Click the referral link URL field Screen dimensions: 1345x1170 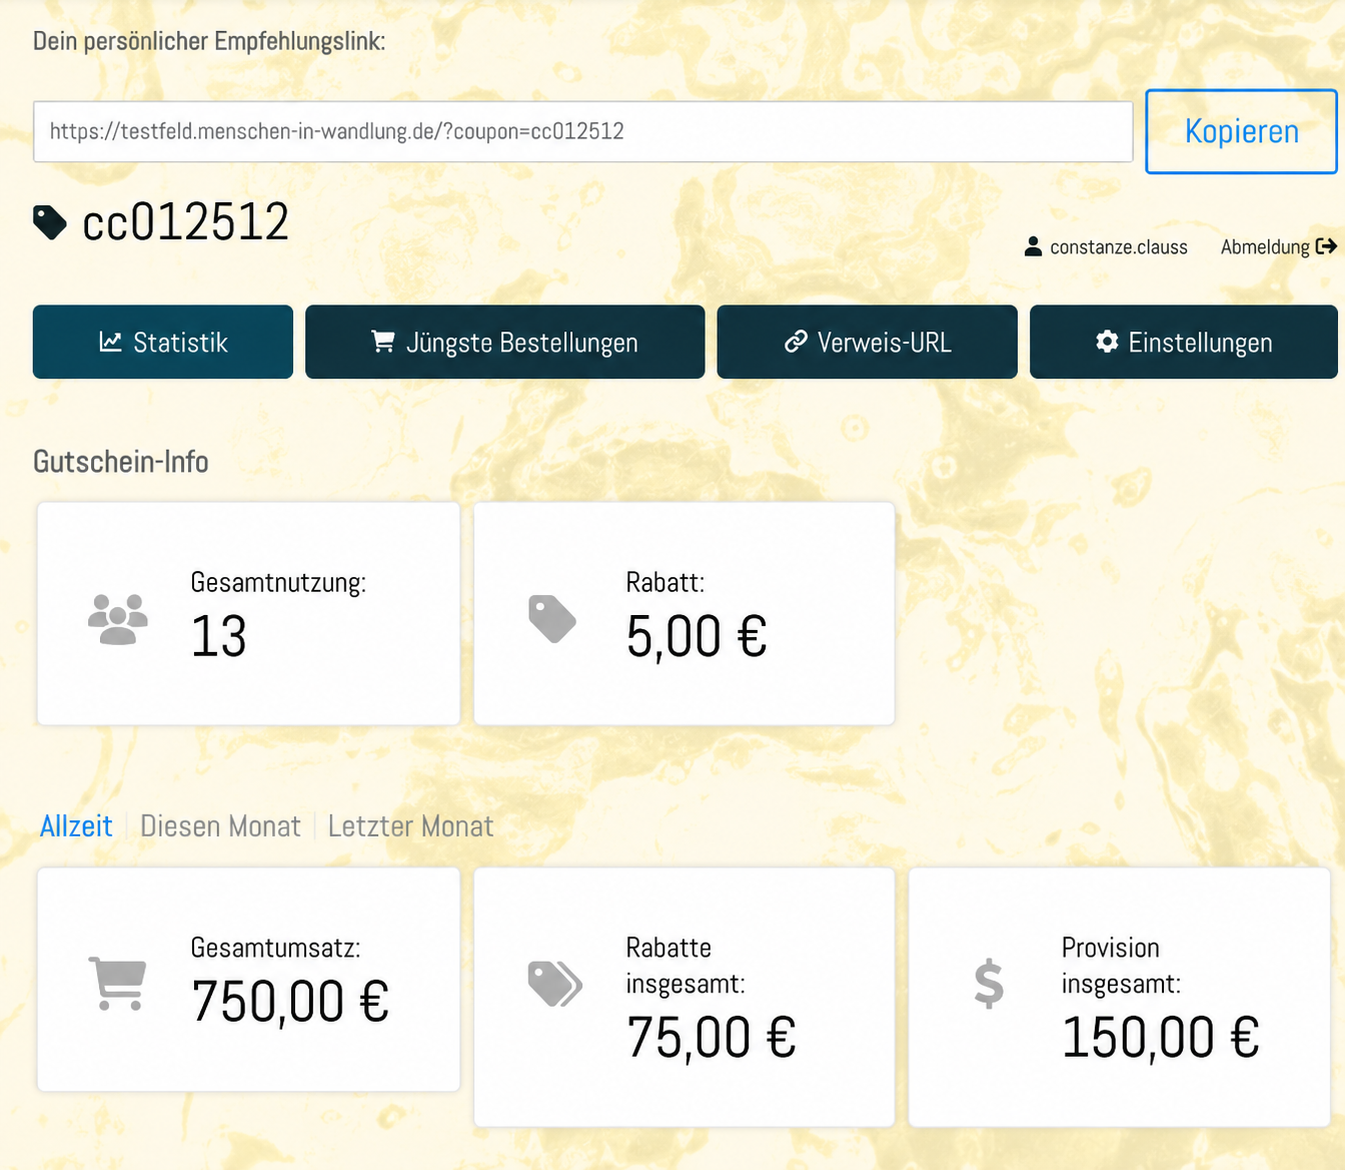(x=583, y=131)
